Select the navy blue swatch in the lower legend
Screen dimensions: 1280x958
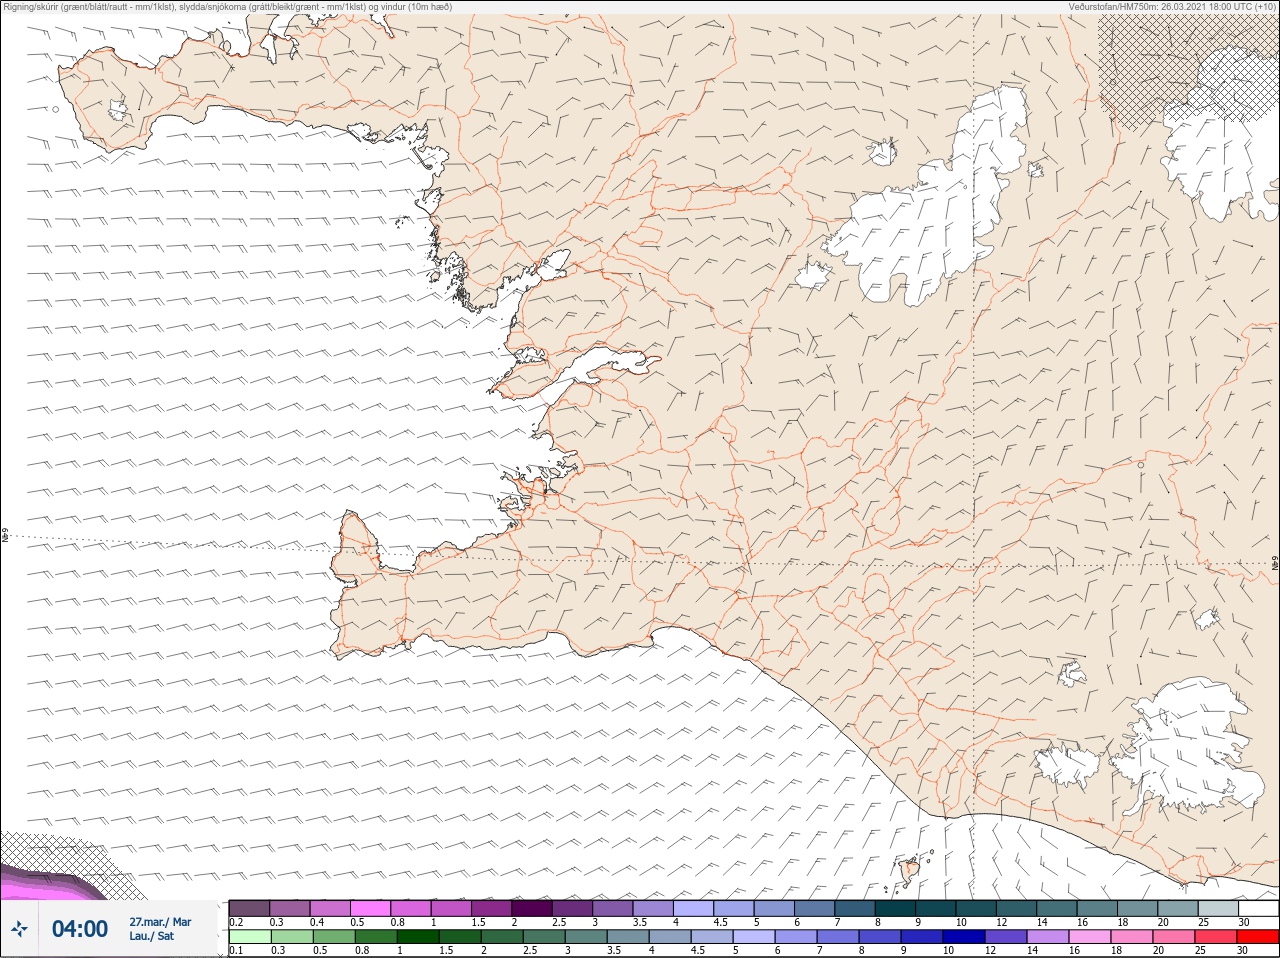(964, 937)
